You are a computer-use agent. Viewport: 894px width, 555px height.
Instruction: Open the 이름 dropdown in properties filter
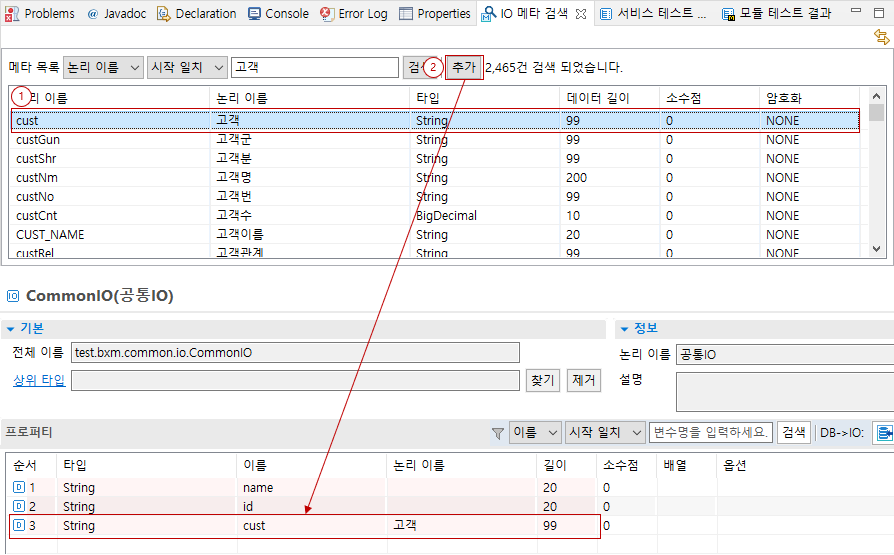(x=535, y=432)
